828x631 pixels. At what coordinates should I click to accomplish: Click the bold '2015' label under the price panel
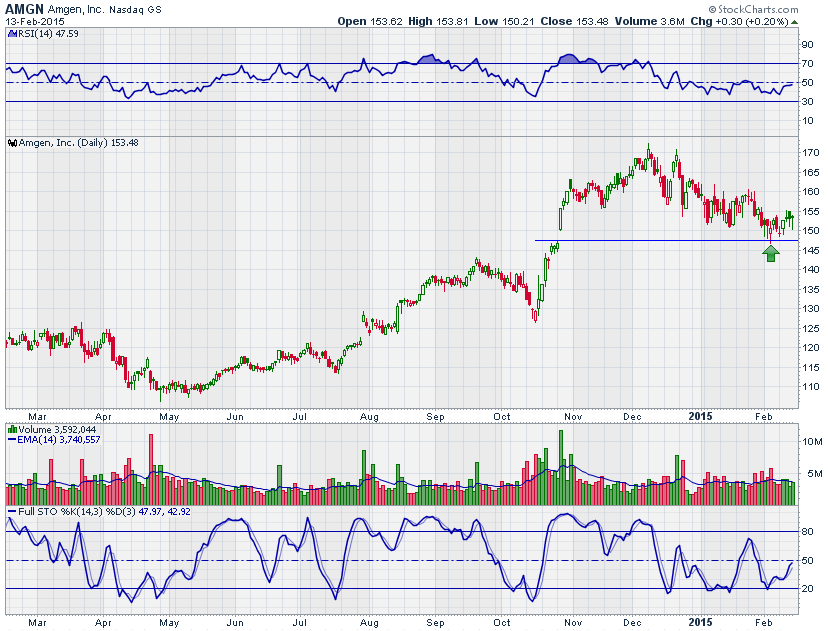coord(701,417)
